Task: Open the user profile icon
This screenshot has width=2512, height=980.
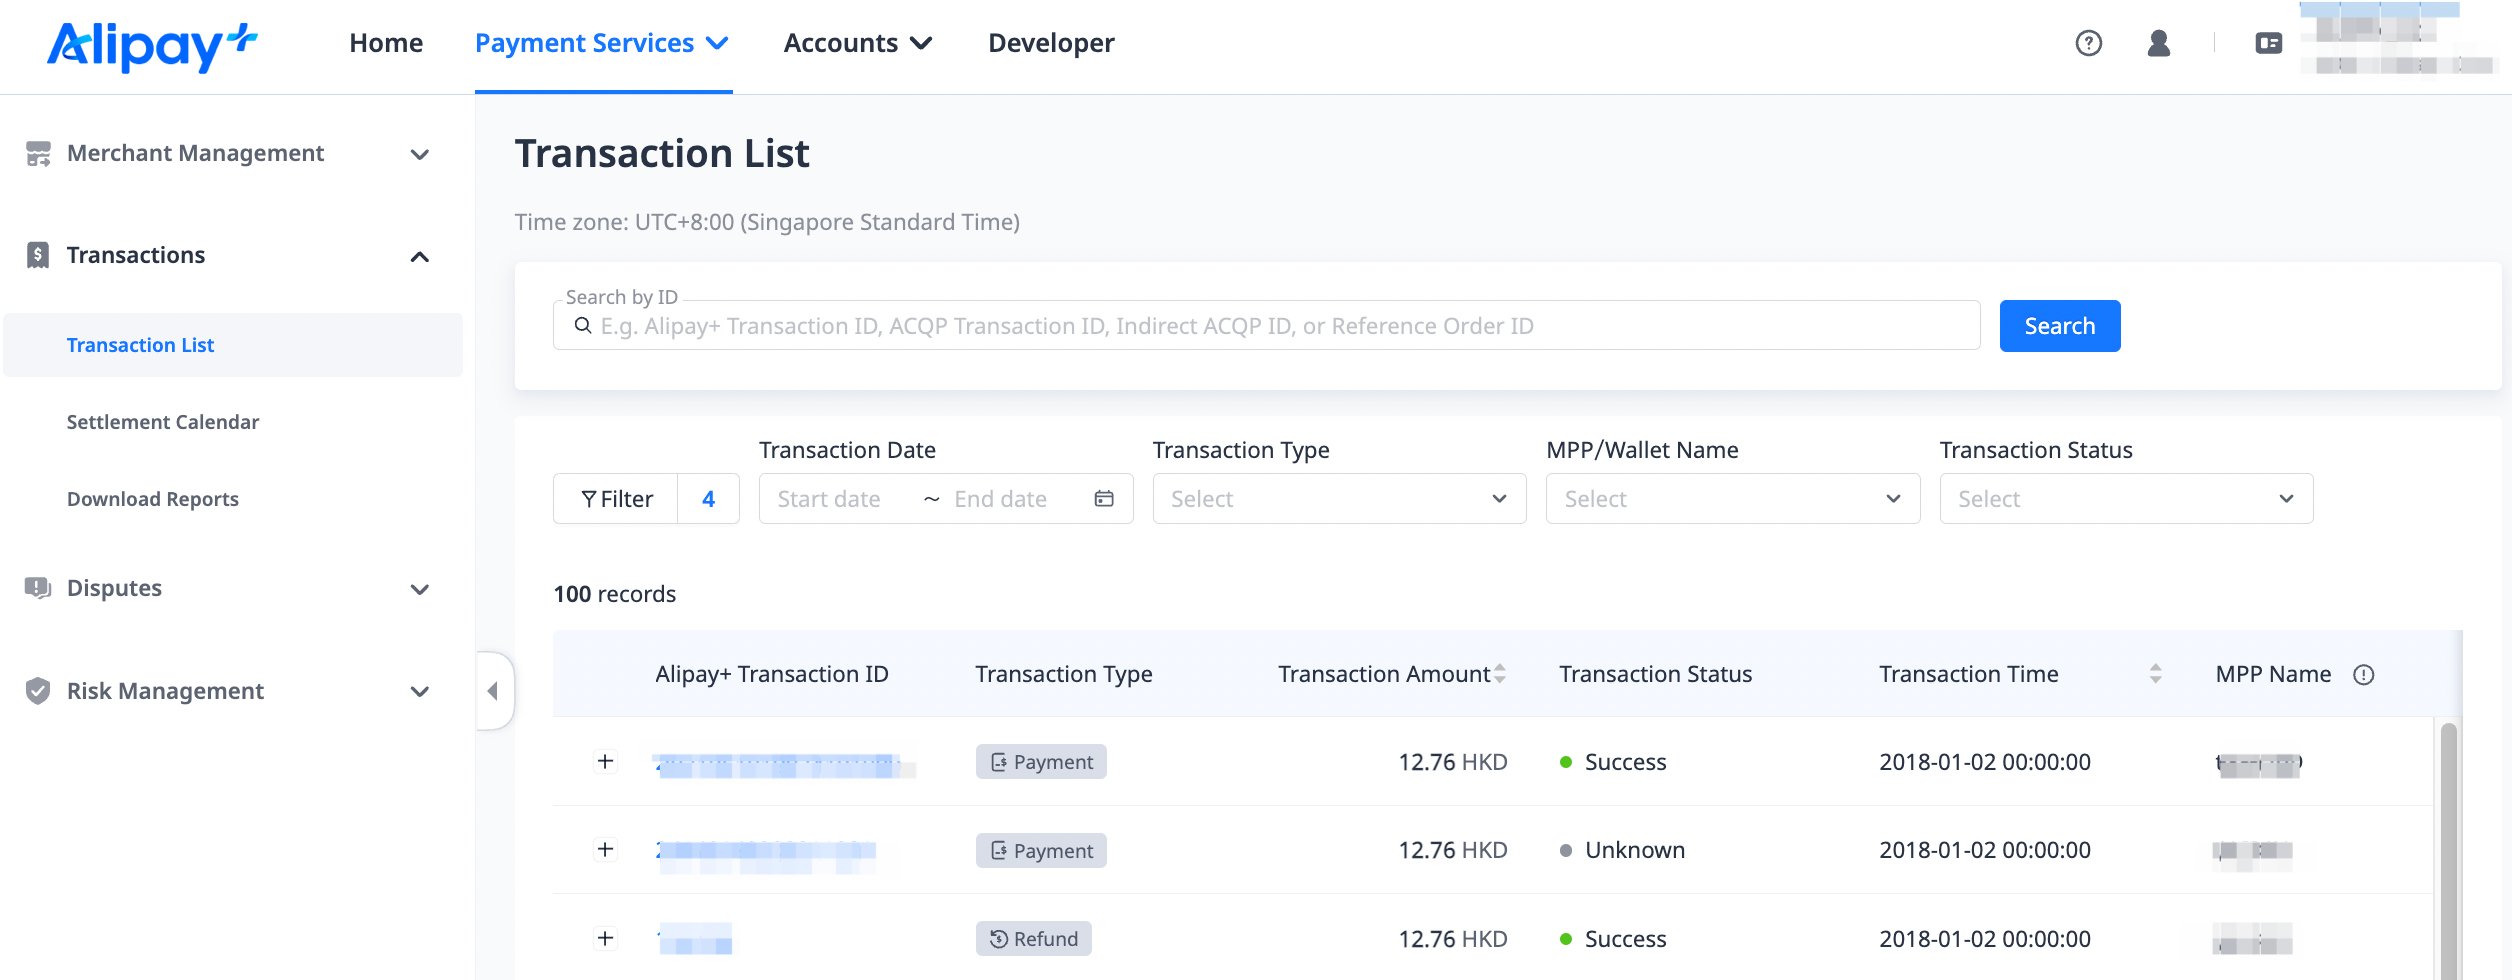Action: pyautogui.click(x=2158, y=43)
